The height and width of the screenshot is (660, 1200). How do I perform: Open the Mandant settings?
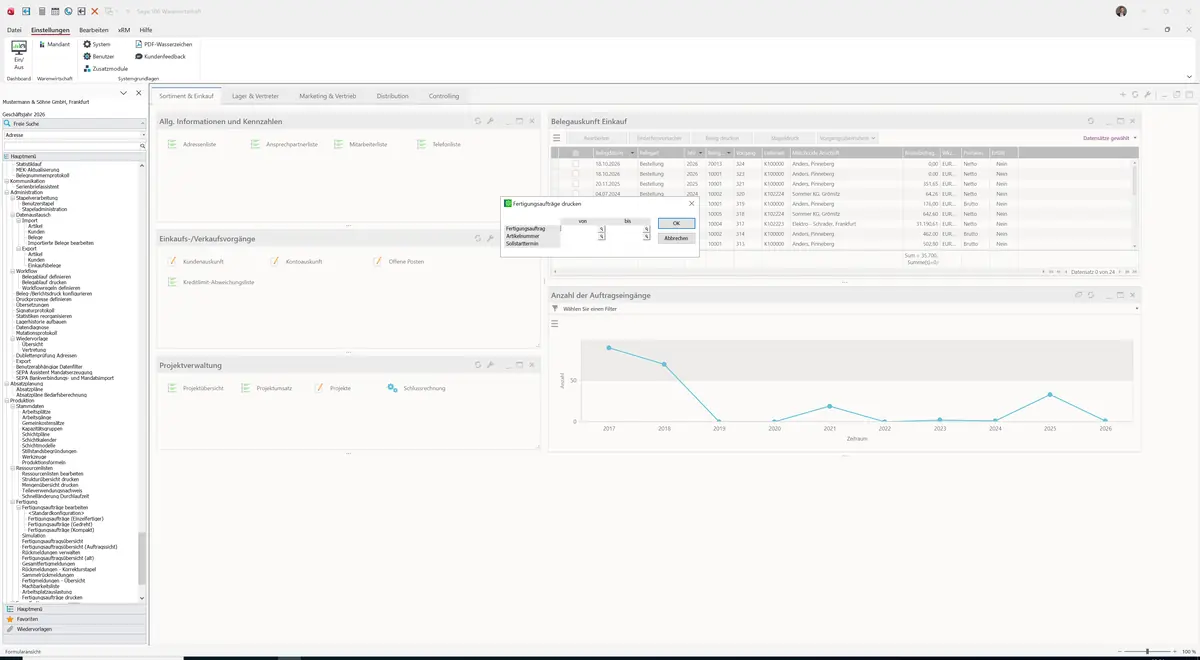pyautogui.click(x=54, y=44)
